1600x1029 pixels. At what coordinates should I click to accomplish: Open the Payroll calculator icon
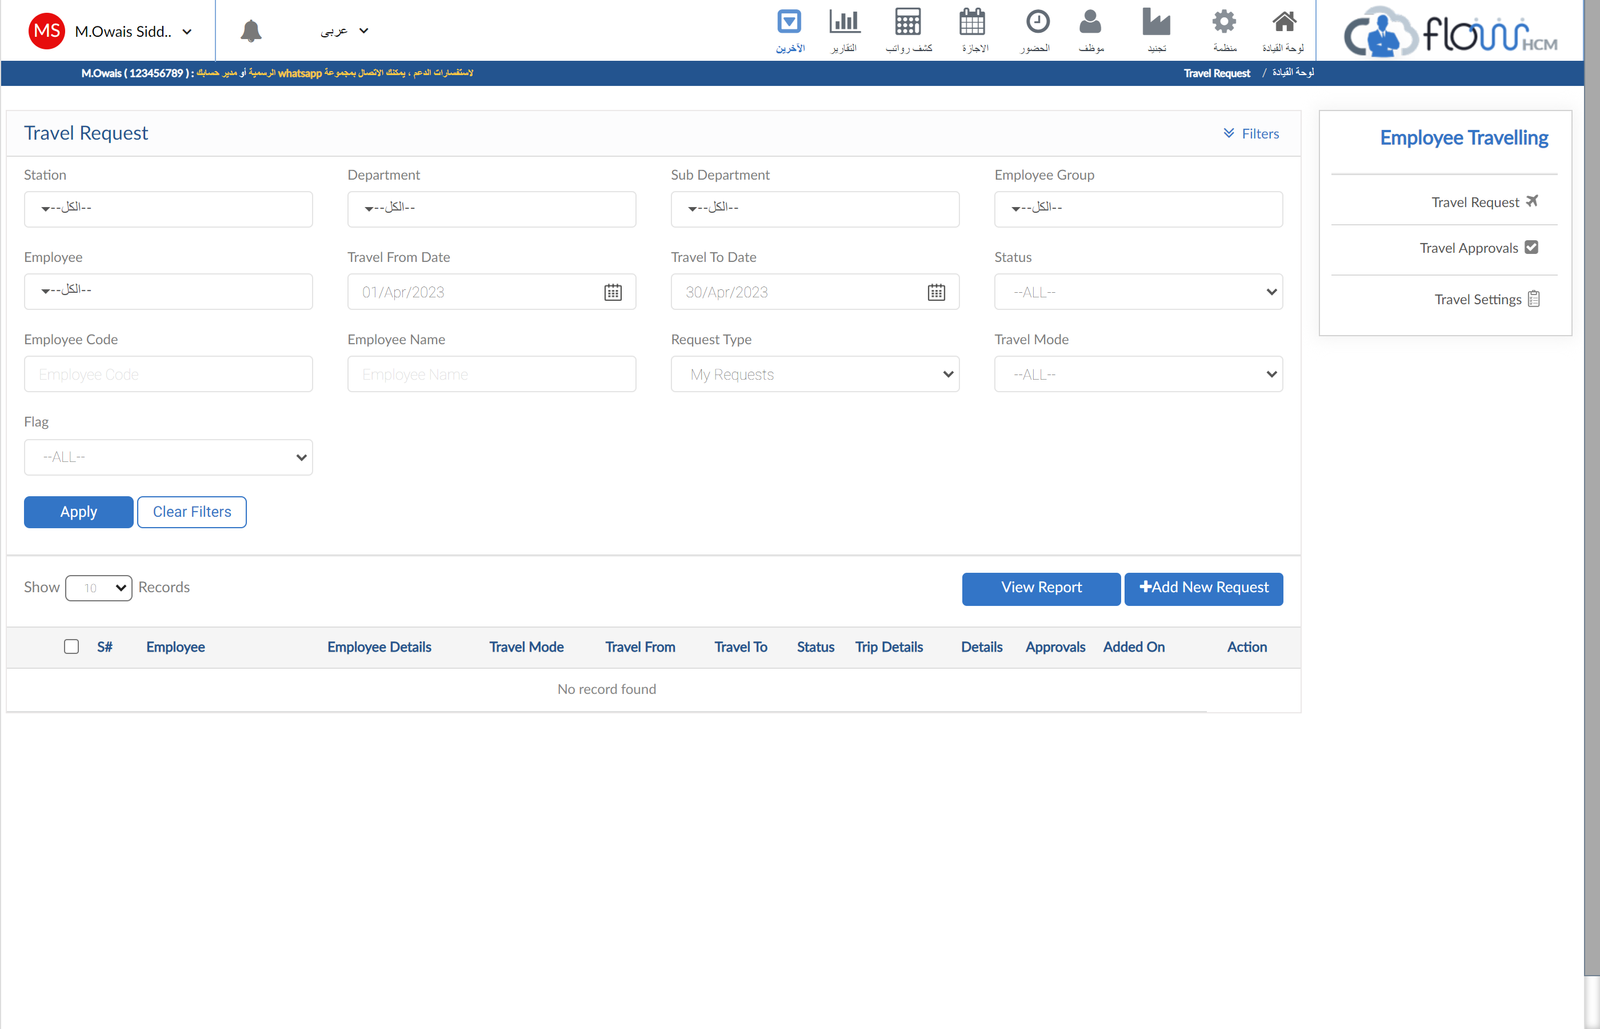coord(908,22)
